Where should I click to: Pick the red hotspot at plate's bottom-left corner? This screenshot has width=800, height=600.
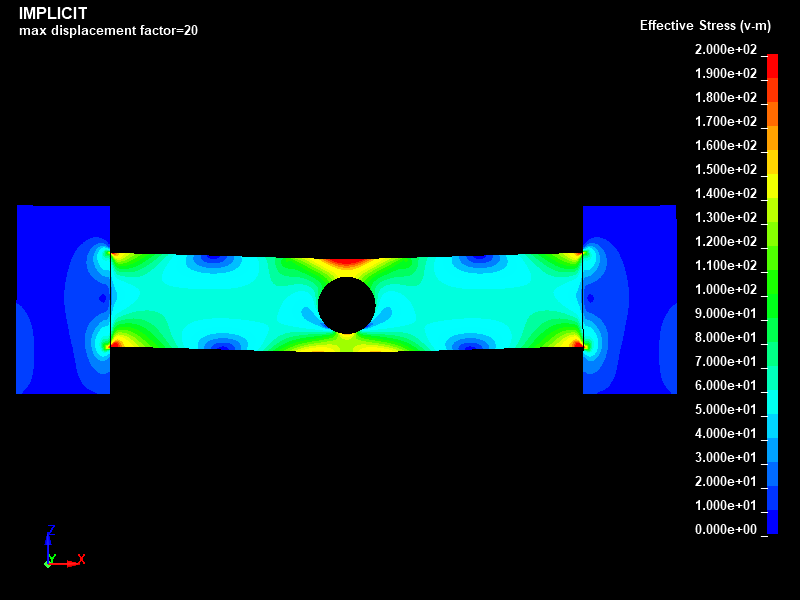[x=116, y=343]
